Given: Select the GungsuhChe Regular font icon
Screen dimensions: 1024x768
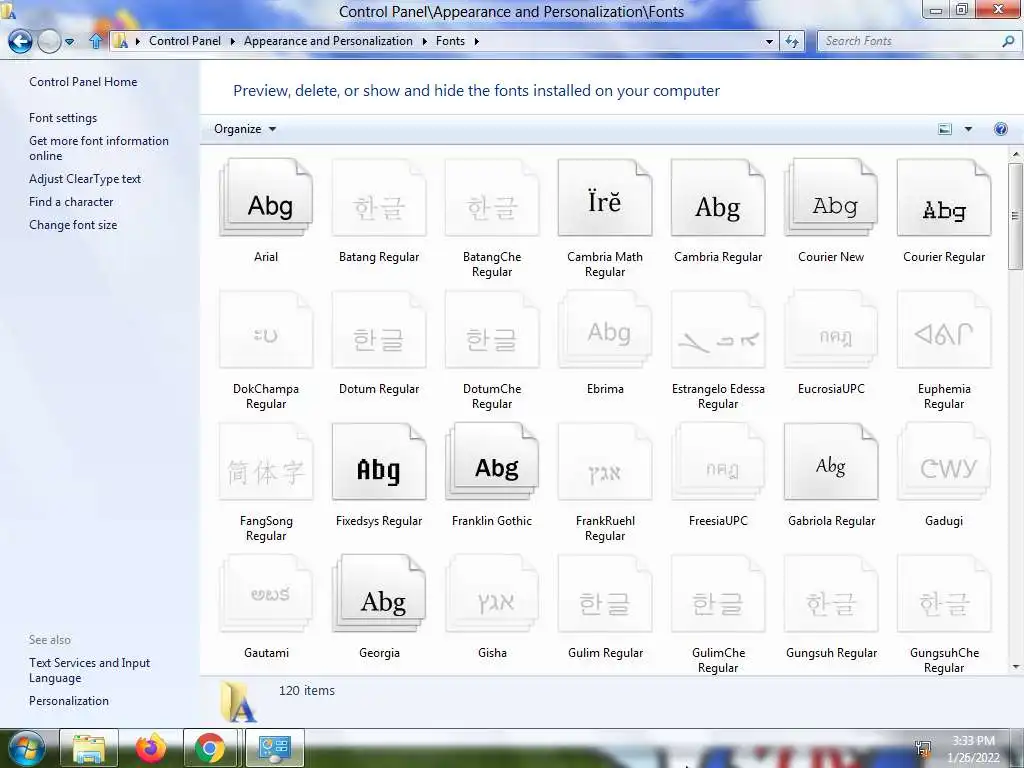Looking at the screenshot, I should 944,594.
